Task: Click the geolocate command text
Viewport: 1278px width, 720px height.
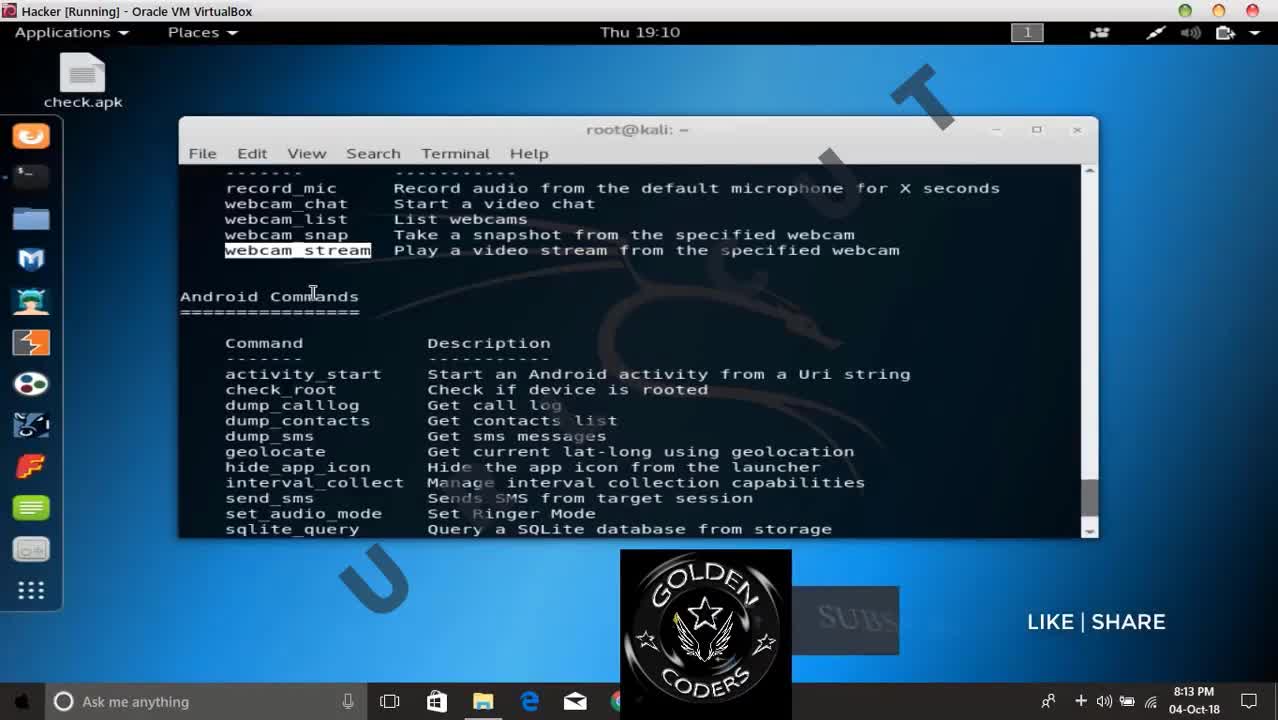Action: click(x=275, y=452)
